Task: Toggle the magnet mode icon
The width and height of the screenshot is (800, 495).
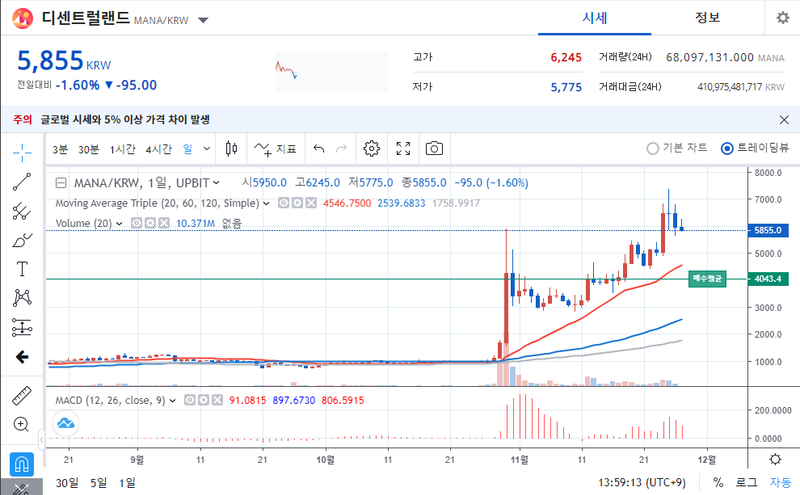Action: (21, 464)
